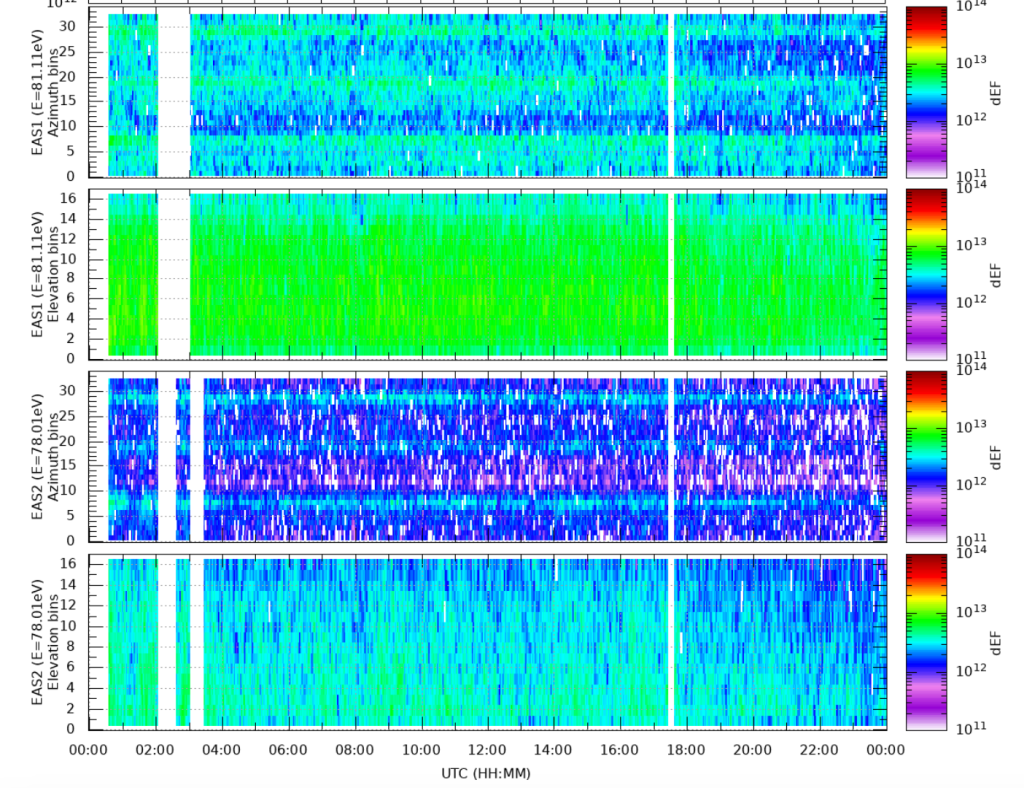Click the third panel's dEF color bar
This screenshot has width=1024, height=788.
[926, 456]
